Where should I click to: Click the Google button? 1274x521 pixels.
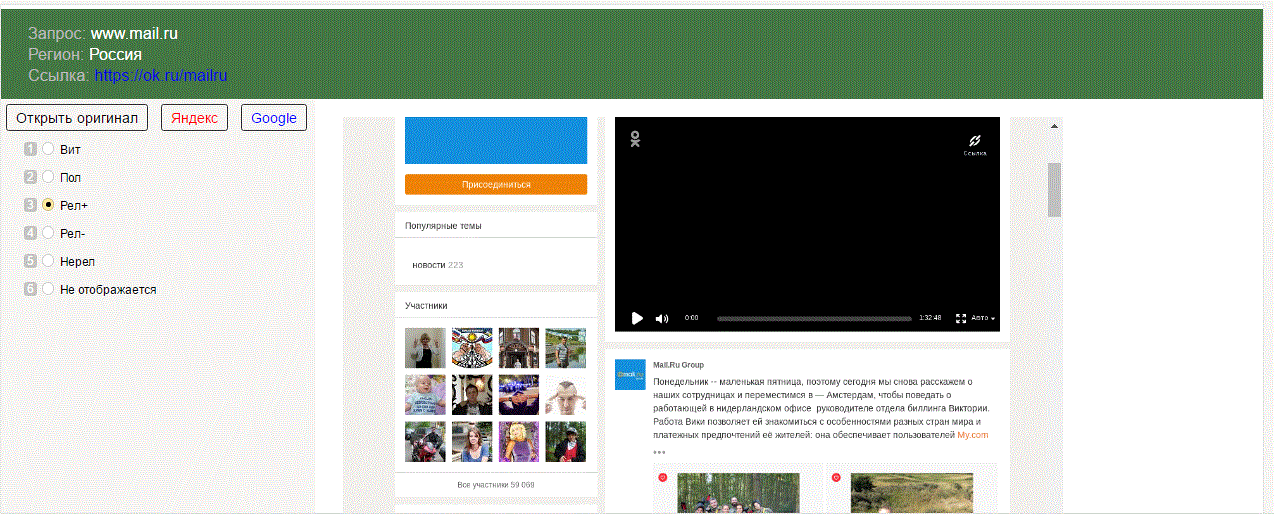coord(274,117)
